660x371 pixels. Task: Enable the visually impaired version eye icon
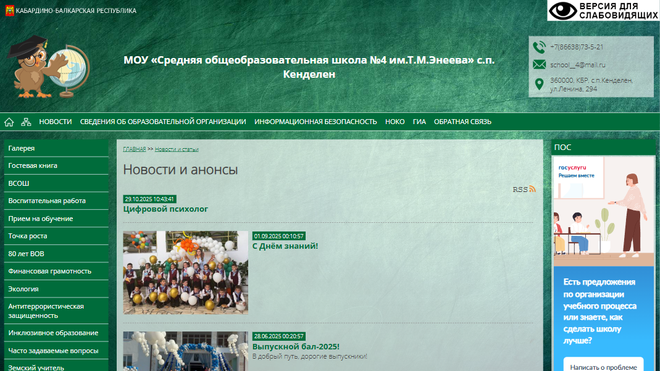563,11
